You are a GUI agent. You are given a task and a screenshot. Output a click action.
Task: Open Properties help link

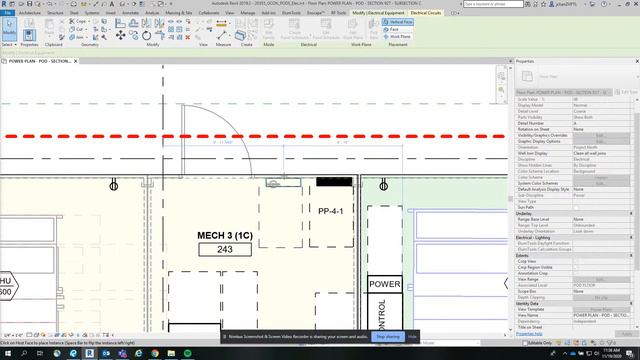point(529,334)
